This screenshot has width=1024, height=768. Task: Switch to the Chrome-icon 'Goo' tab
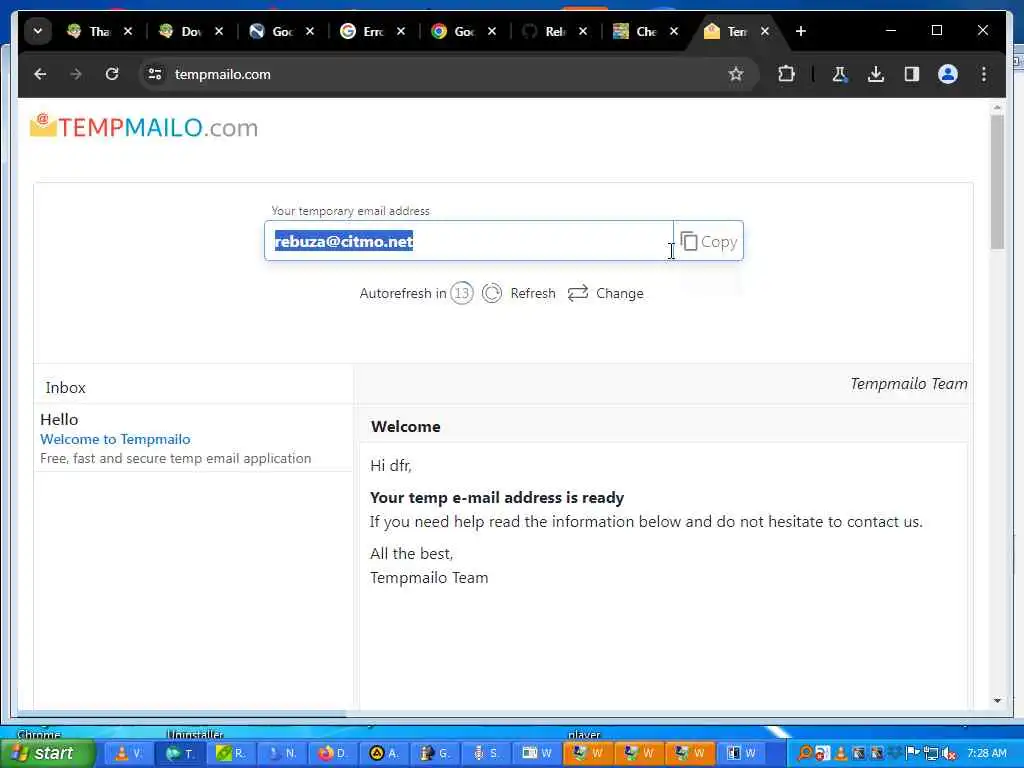click(x=453, y=31)
